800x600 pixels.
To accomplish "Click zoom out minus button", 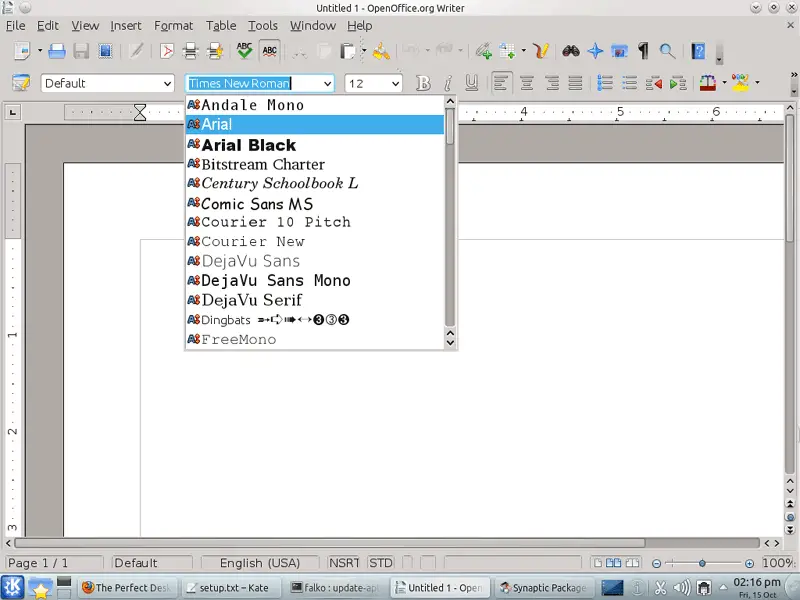I will 657,563.
